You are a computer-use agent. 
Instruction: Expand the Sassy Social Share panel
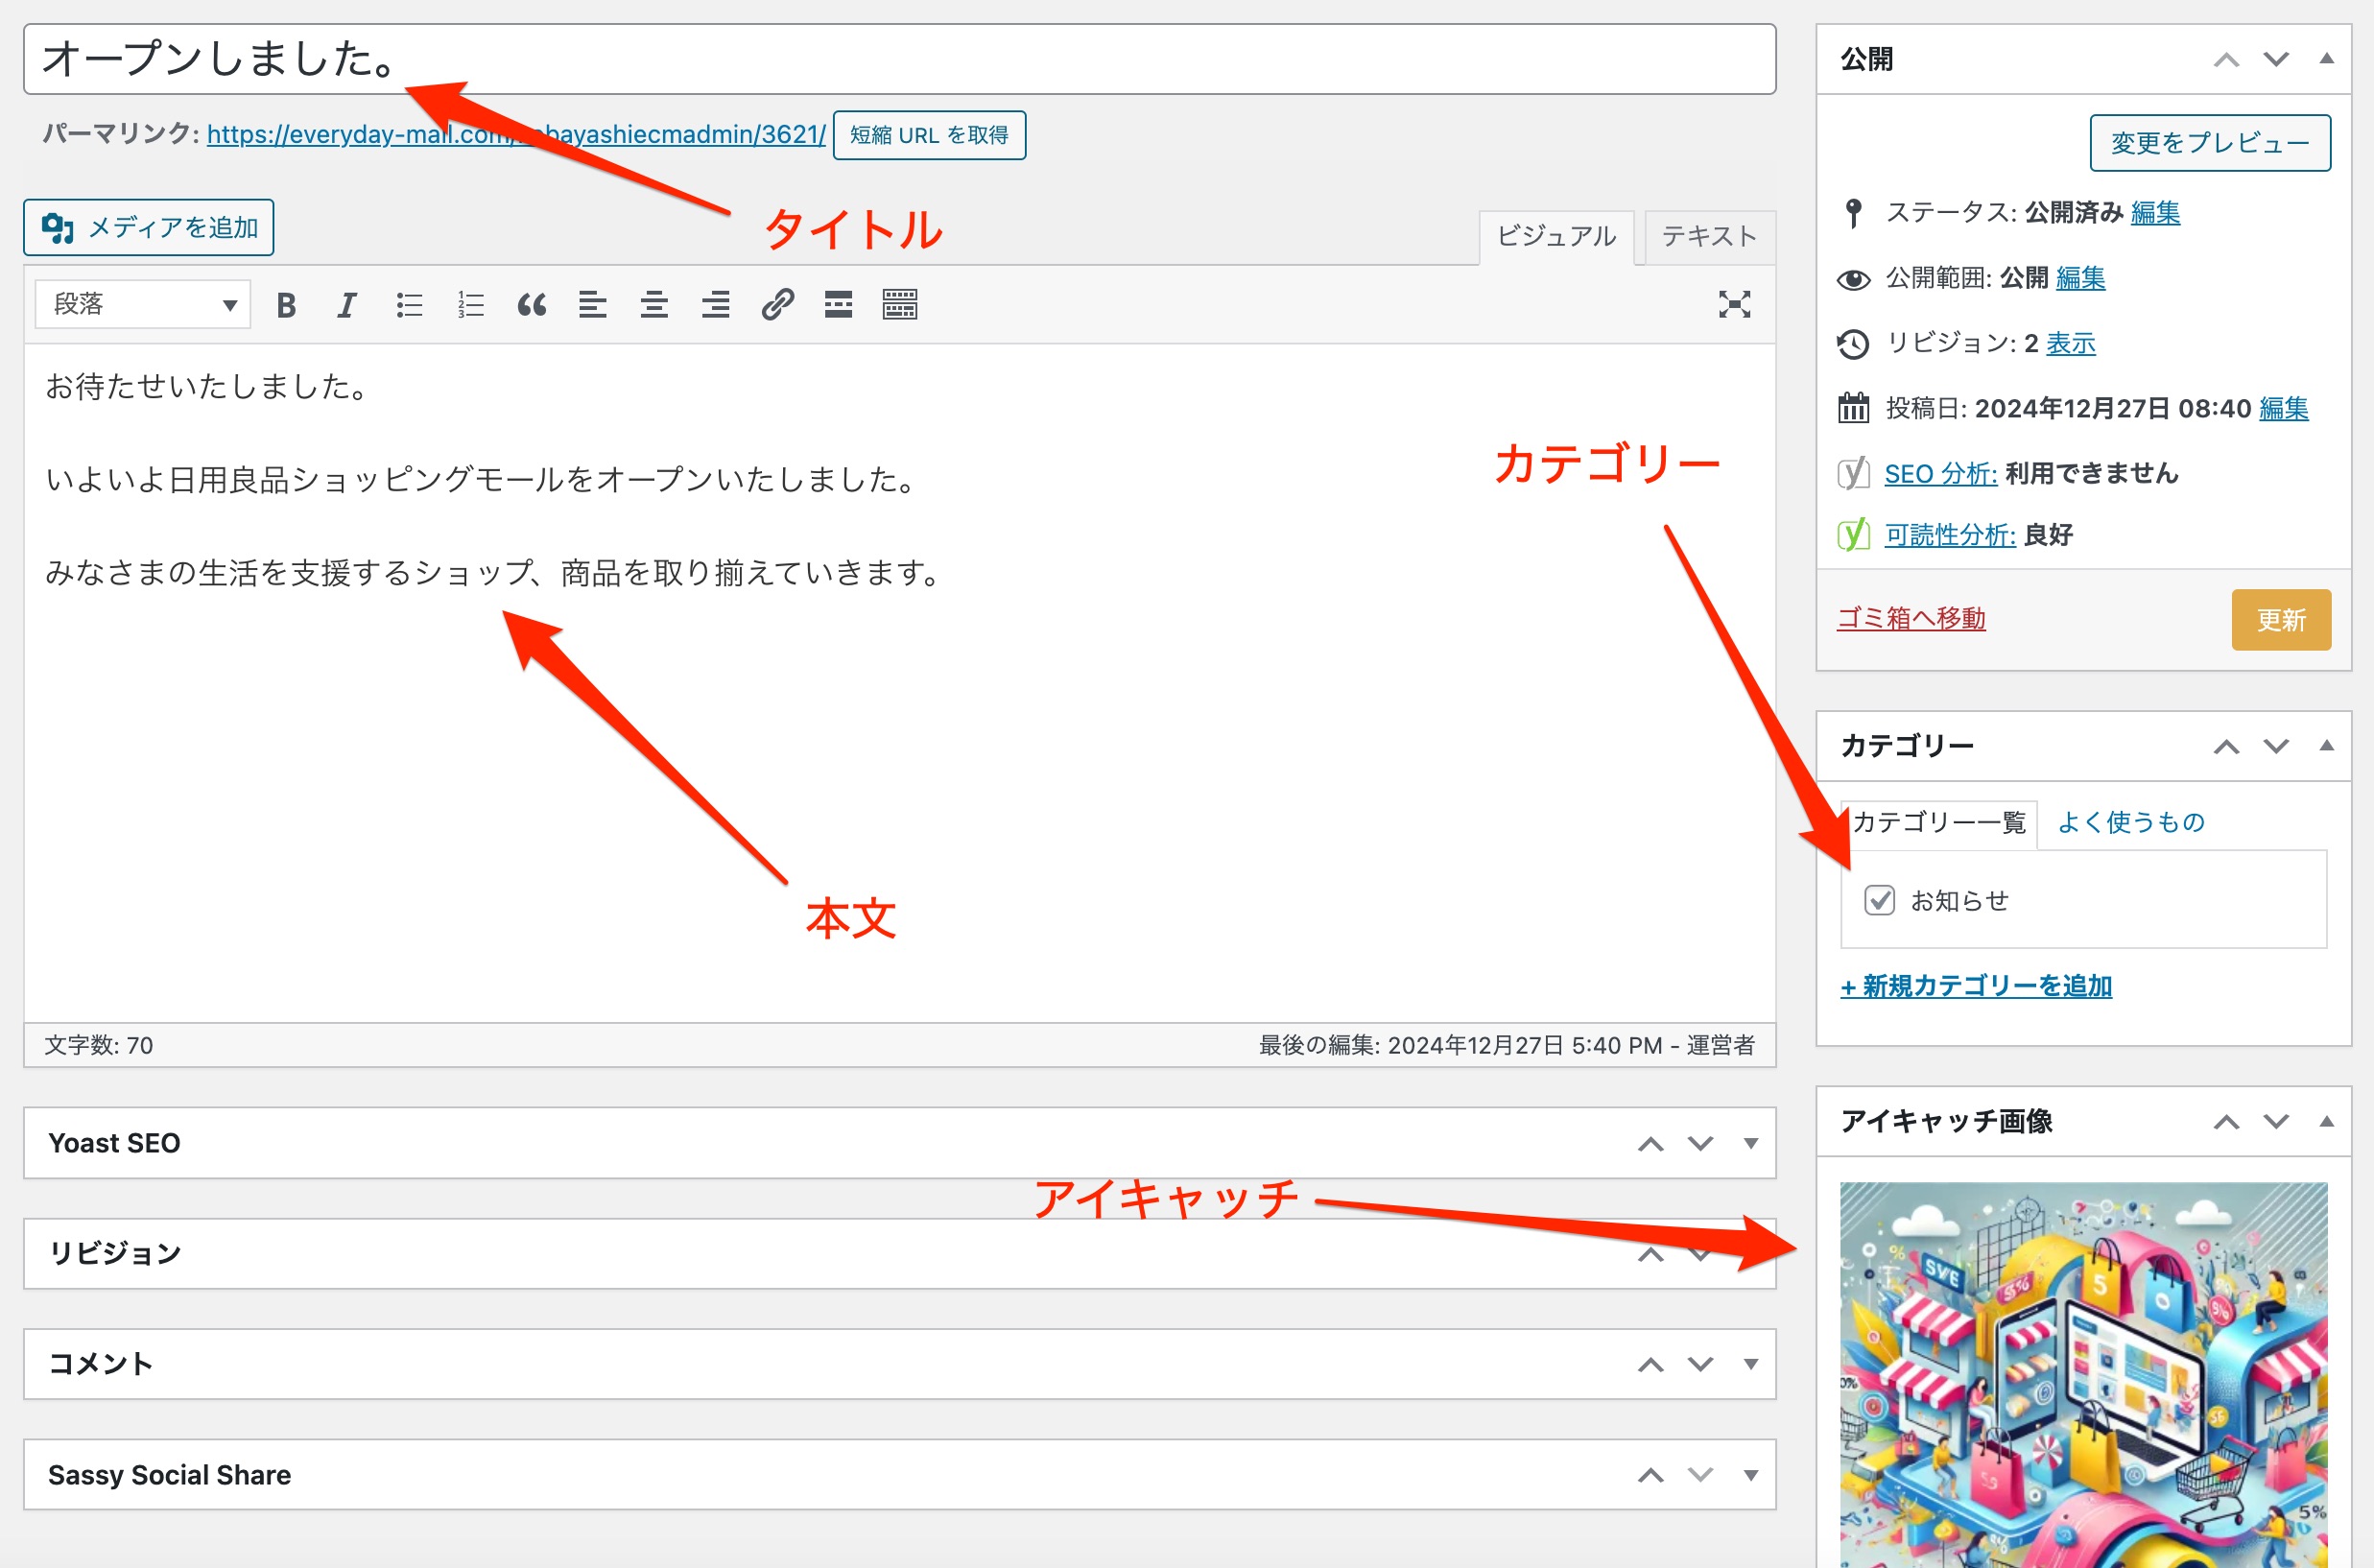pyautogui.click(x=1750, y=1475)
